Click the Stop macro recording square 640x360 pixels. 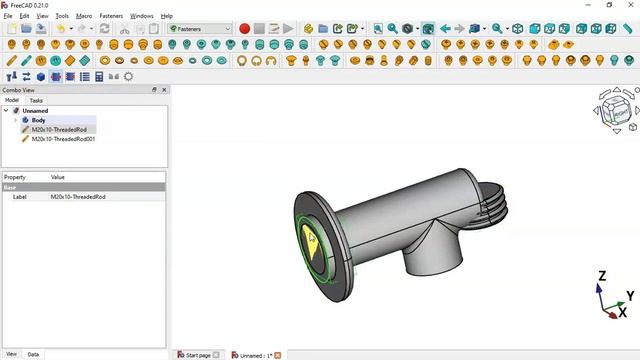point(259,29)
